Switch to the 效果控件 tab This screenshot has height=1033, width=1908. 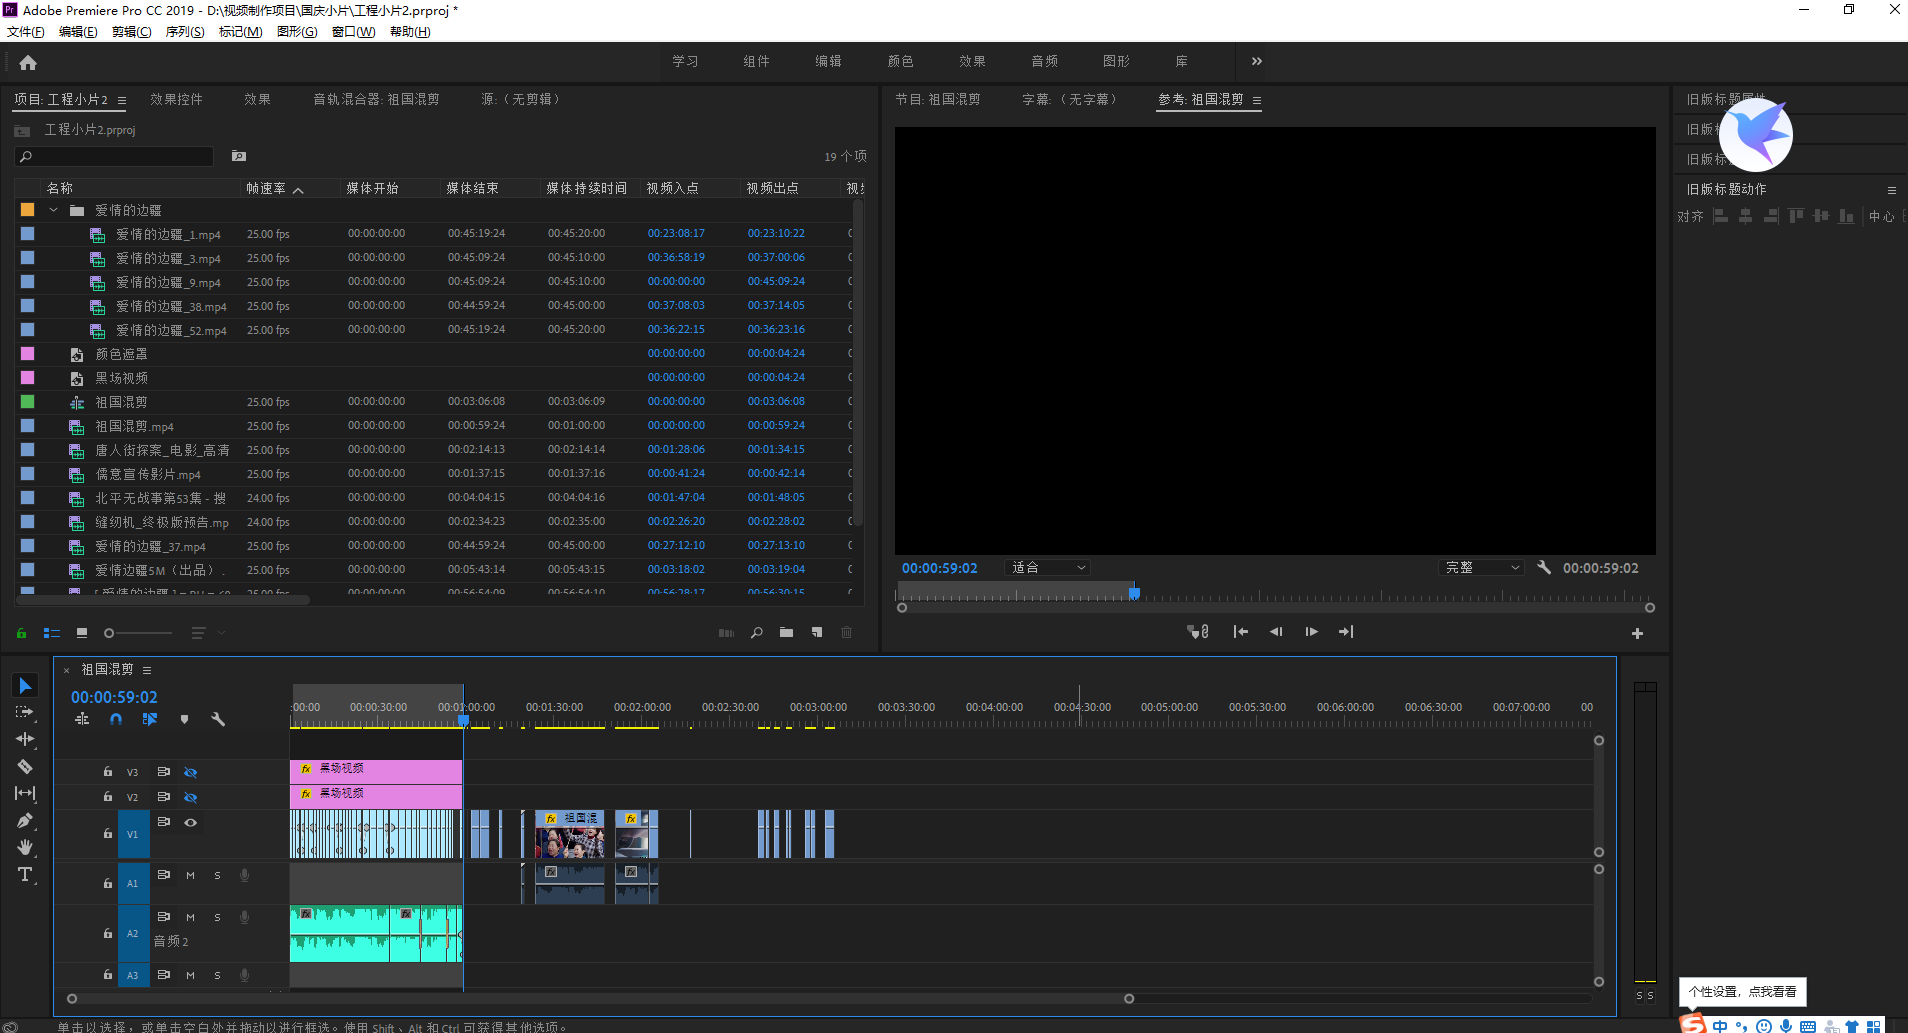tap(176, 100)
